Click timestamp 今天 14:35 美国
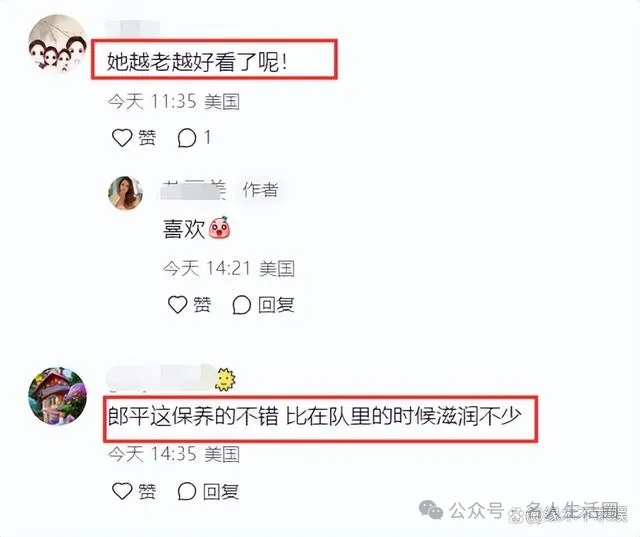The width and height of the screenshot is (640, 537). pos(173,454)
